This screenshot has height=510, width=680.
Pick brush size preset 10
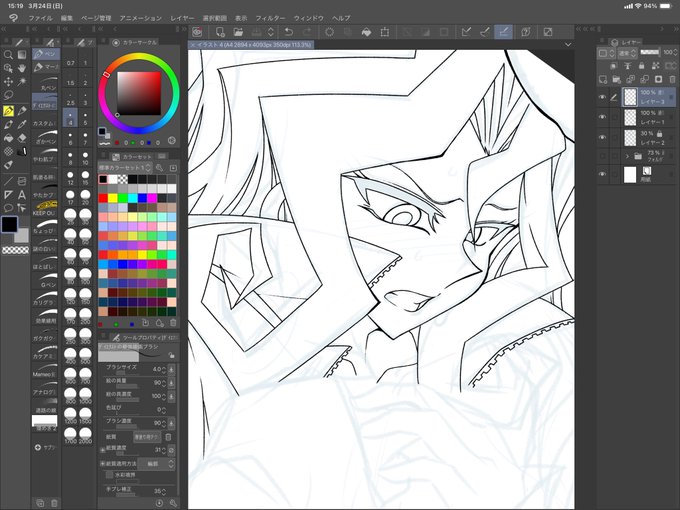tap(85, 158)
